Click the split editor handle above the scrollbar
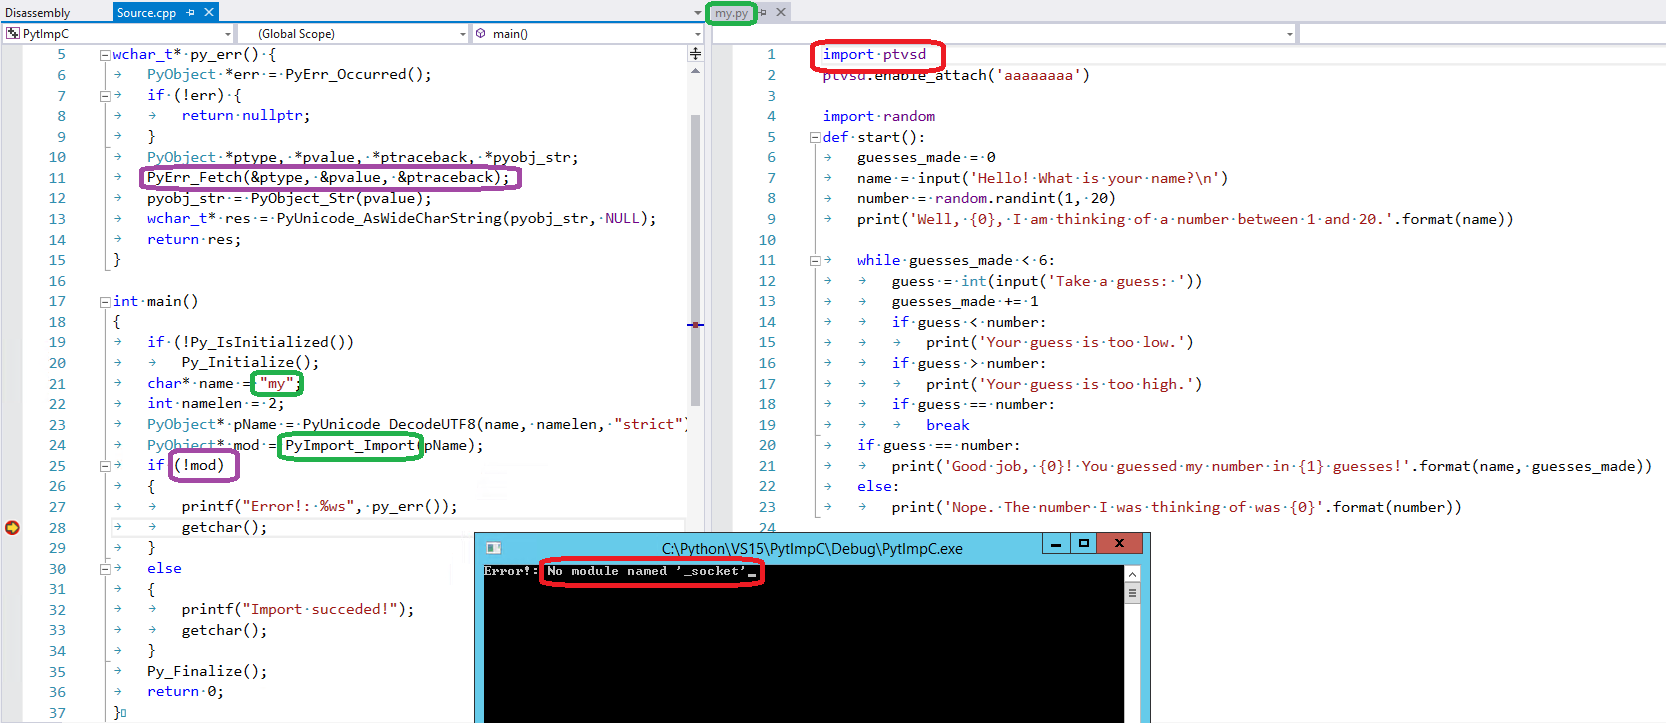Screen dimensions: 1666x724 click(695, 54)
